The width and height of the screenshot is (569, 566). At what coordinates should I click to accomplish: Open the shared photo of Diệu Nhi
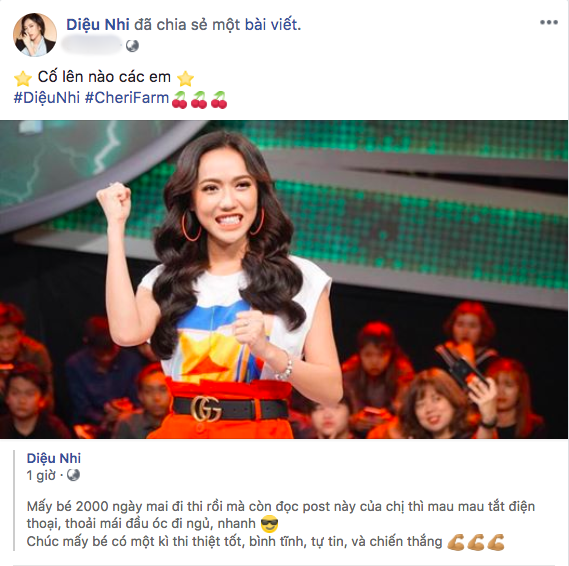(284, 279)
